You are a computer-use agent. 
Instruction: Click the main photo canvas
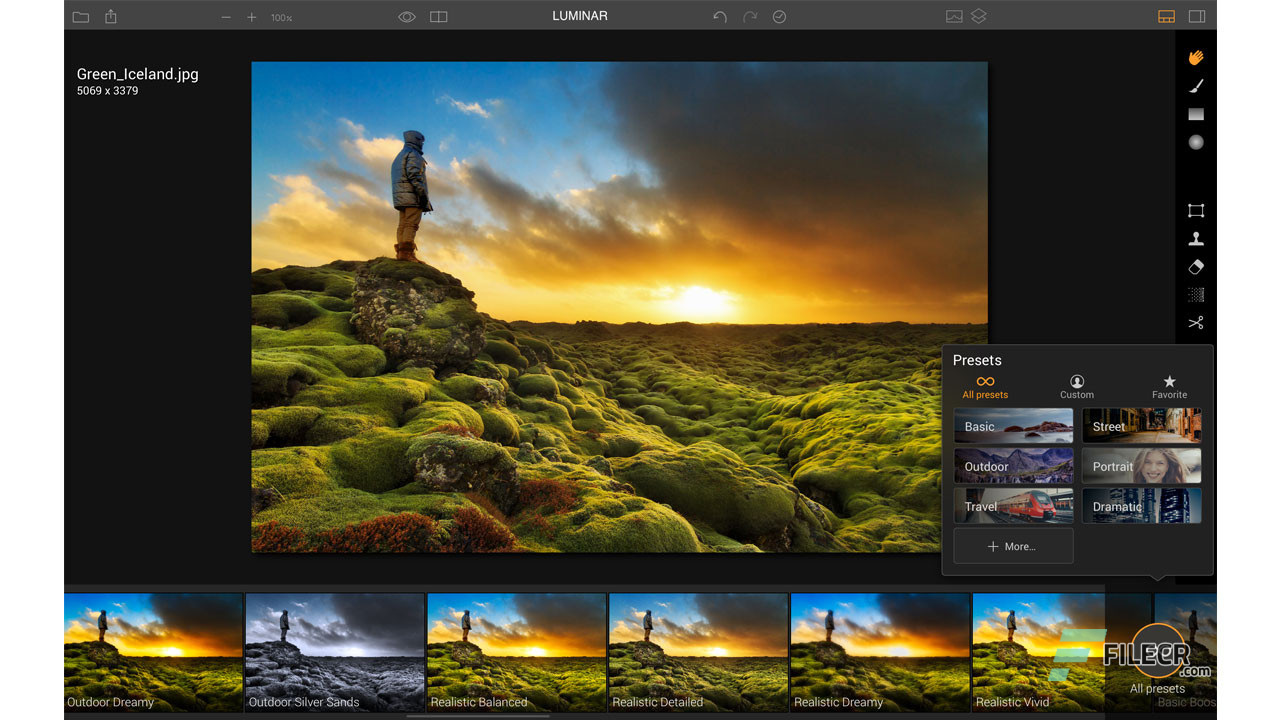(x=619, y=307)
